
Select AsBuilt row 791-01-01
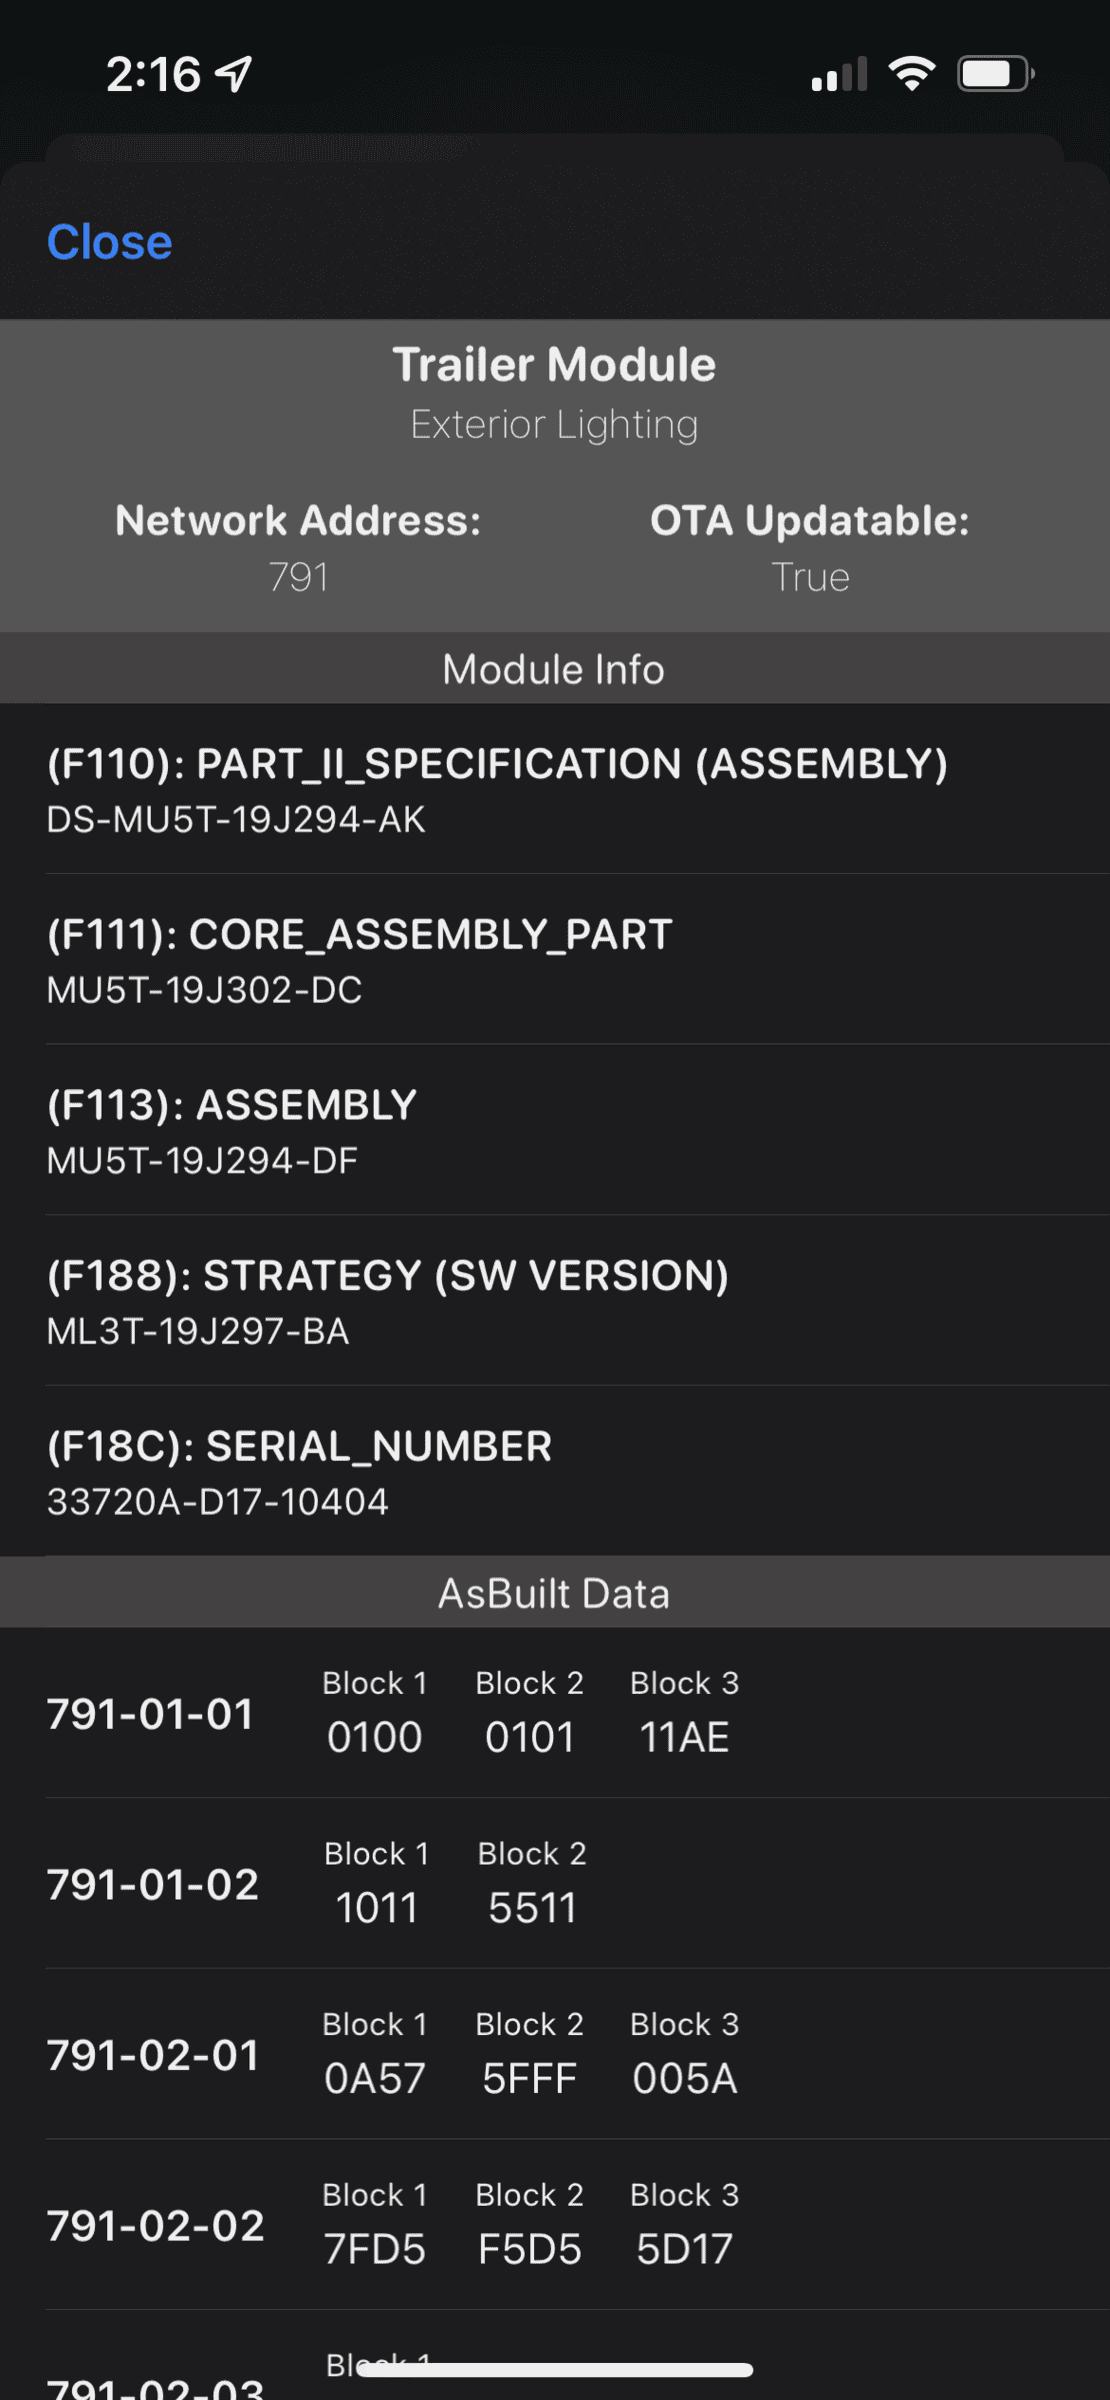pos(152,1714)
